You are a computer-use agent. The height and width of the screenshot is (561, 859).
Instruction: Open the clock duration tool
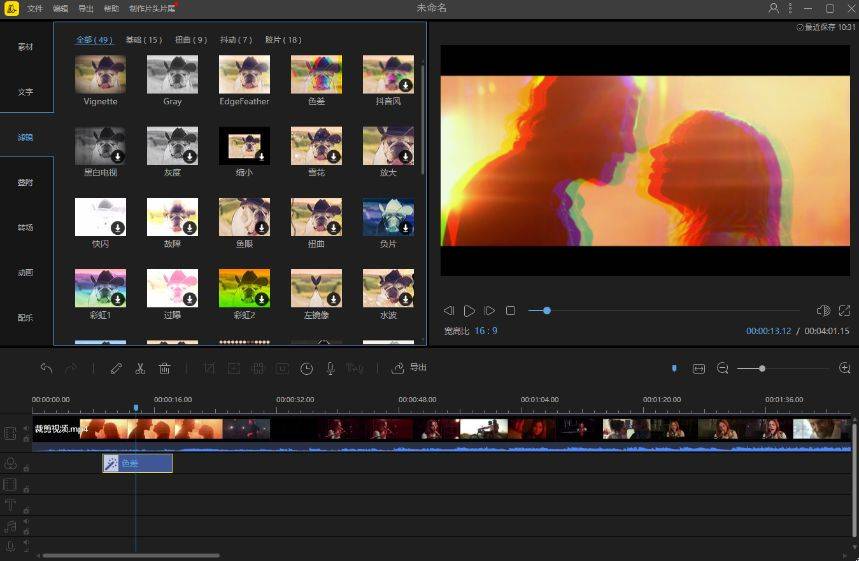click(x=306, y=368)
